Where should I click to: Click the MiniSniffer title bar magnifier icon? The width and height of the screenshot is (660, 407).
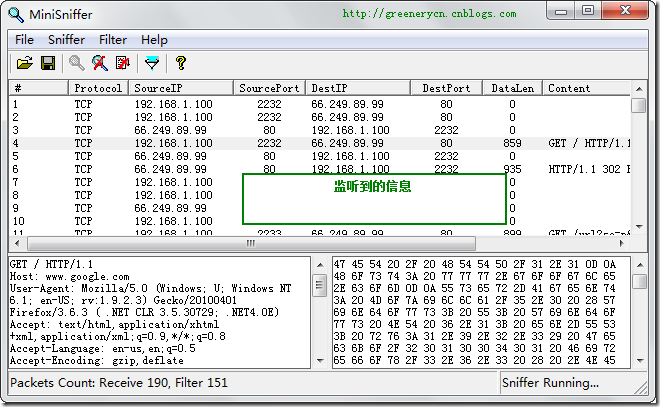16,15
